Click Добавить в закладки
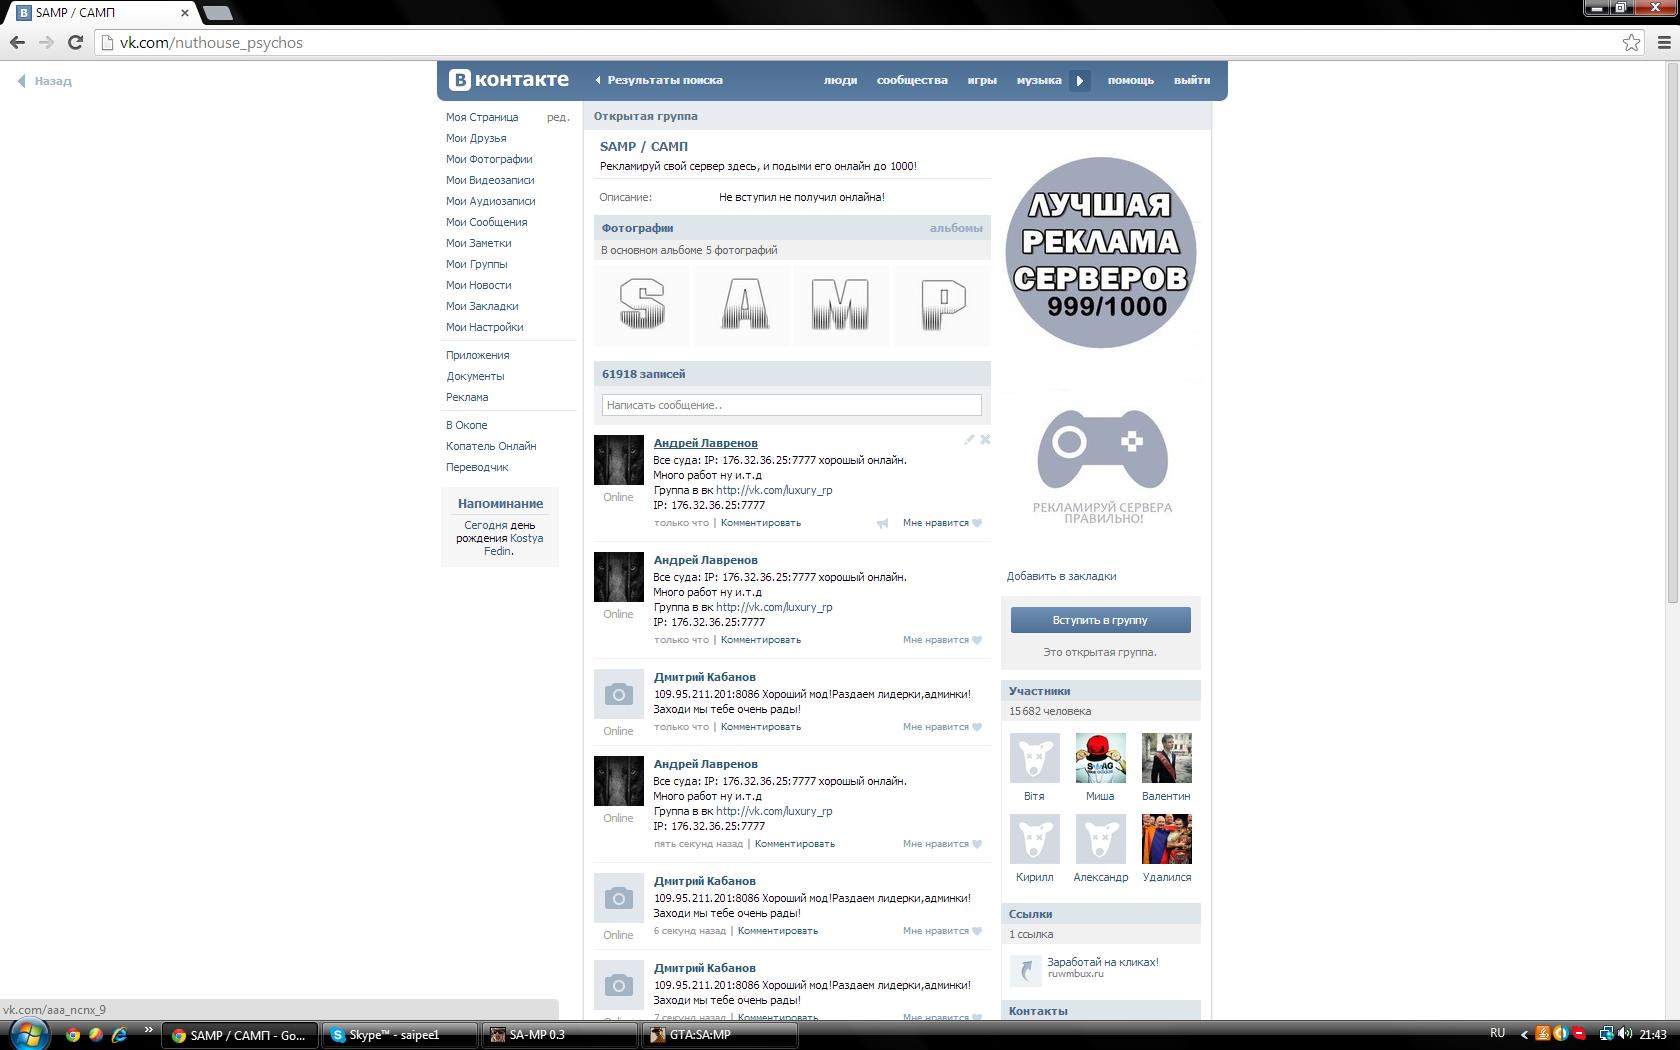This screenshot has height=1050, width=1680. (x=1061, y=576)
